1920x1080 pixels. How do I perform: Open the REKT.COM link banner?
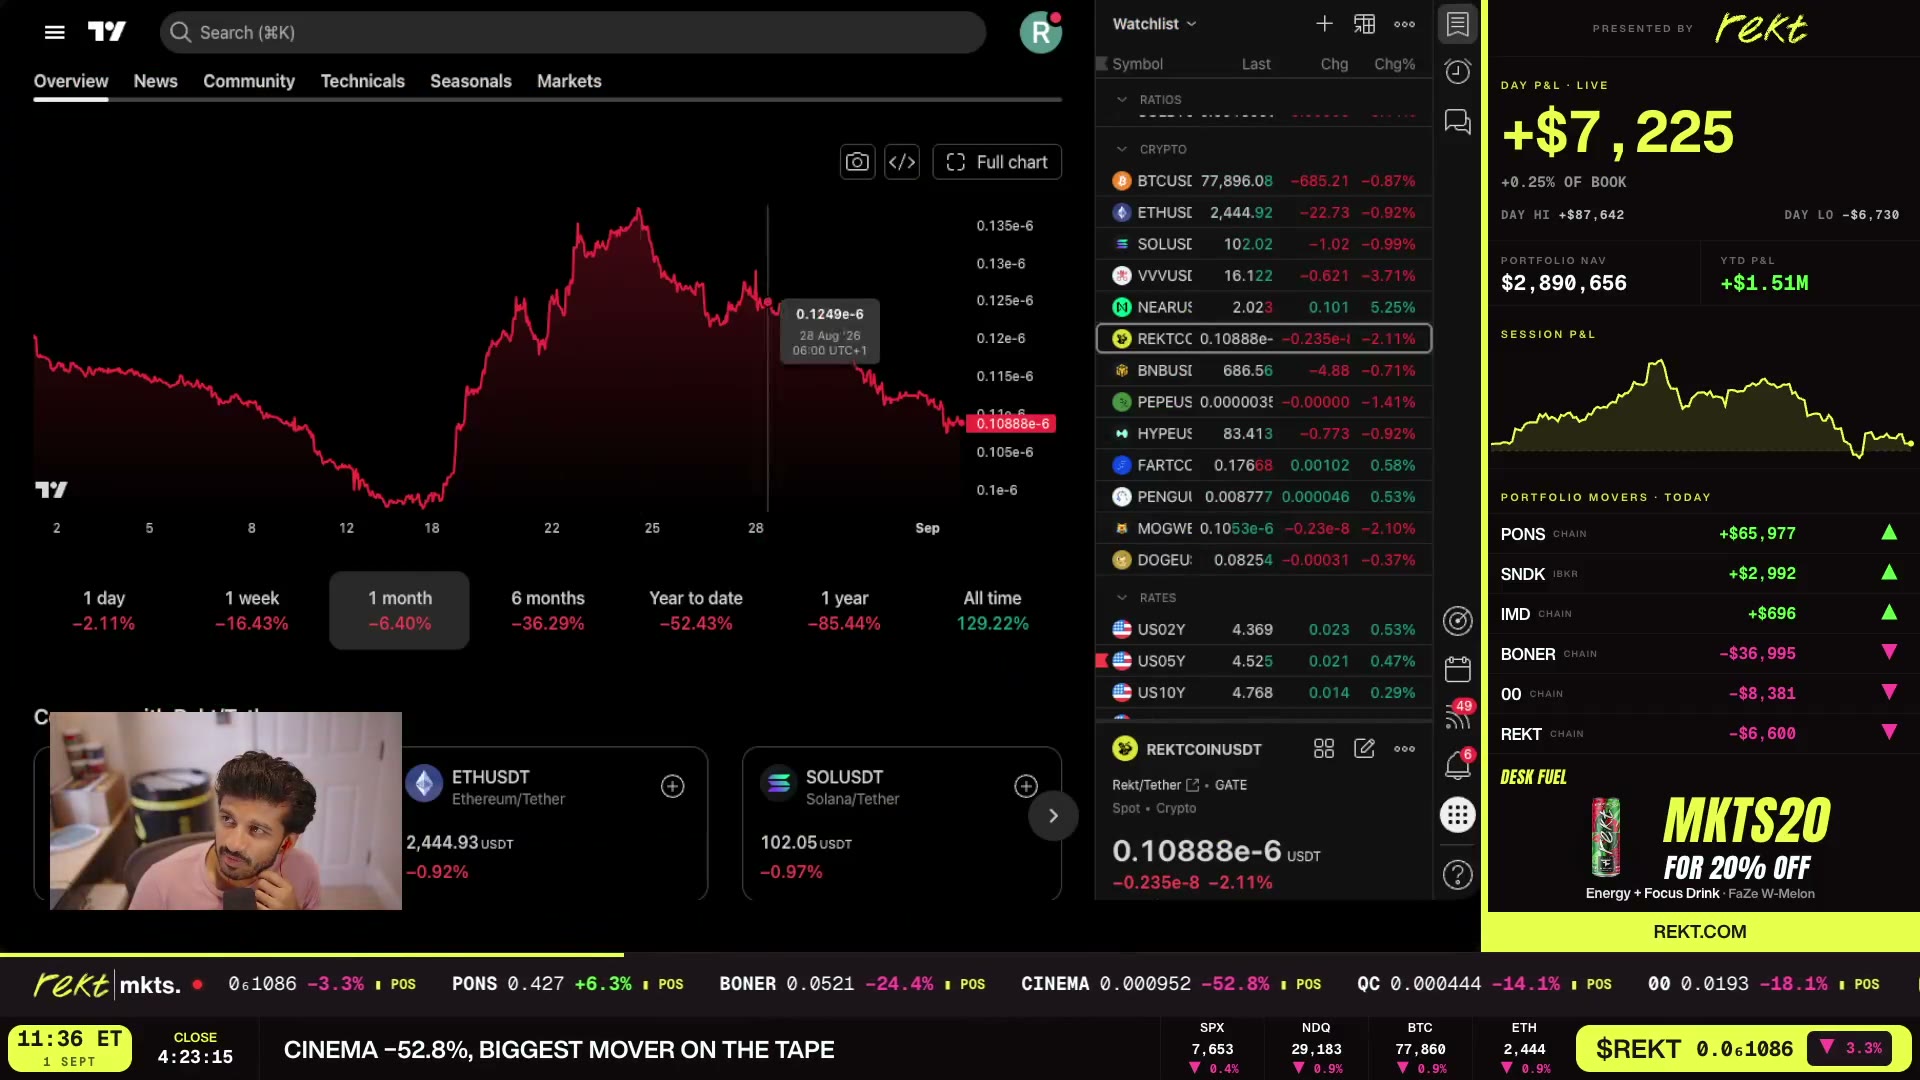(1699, 932)
